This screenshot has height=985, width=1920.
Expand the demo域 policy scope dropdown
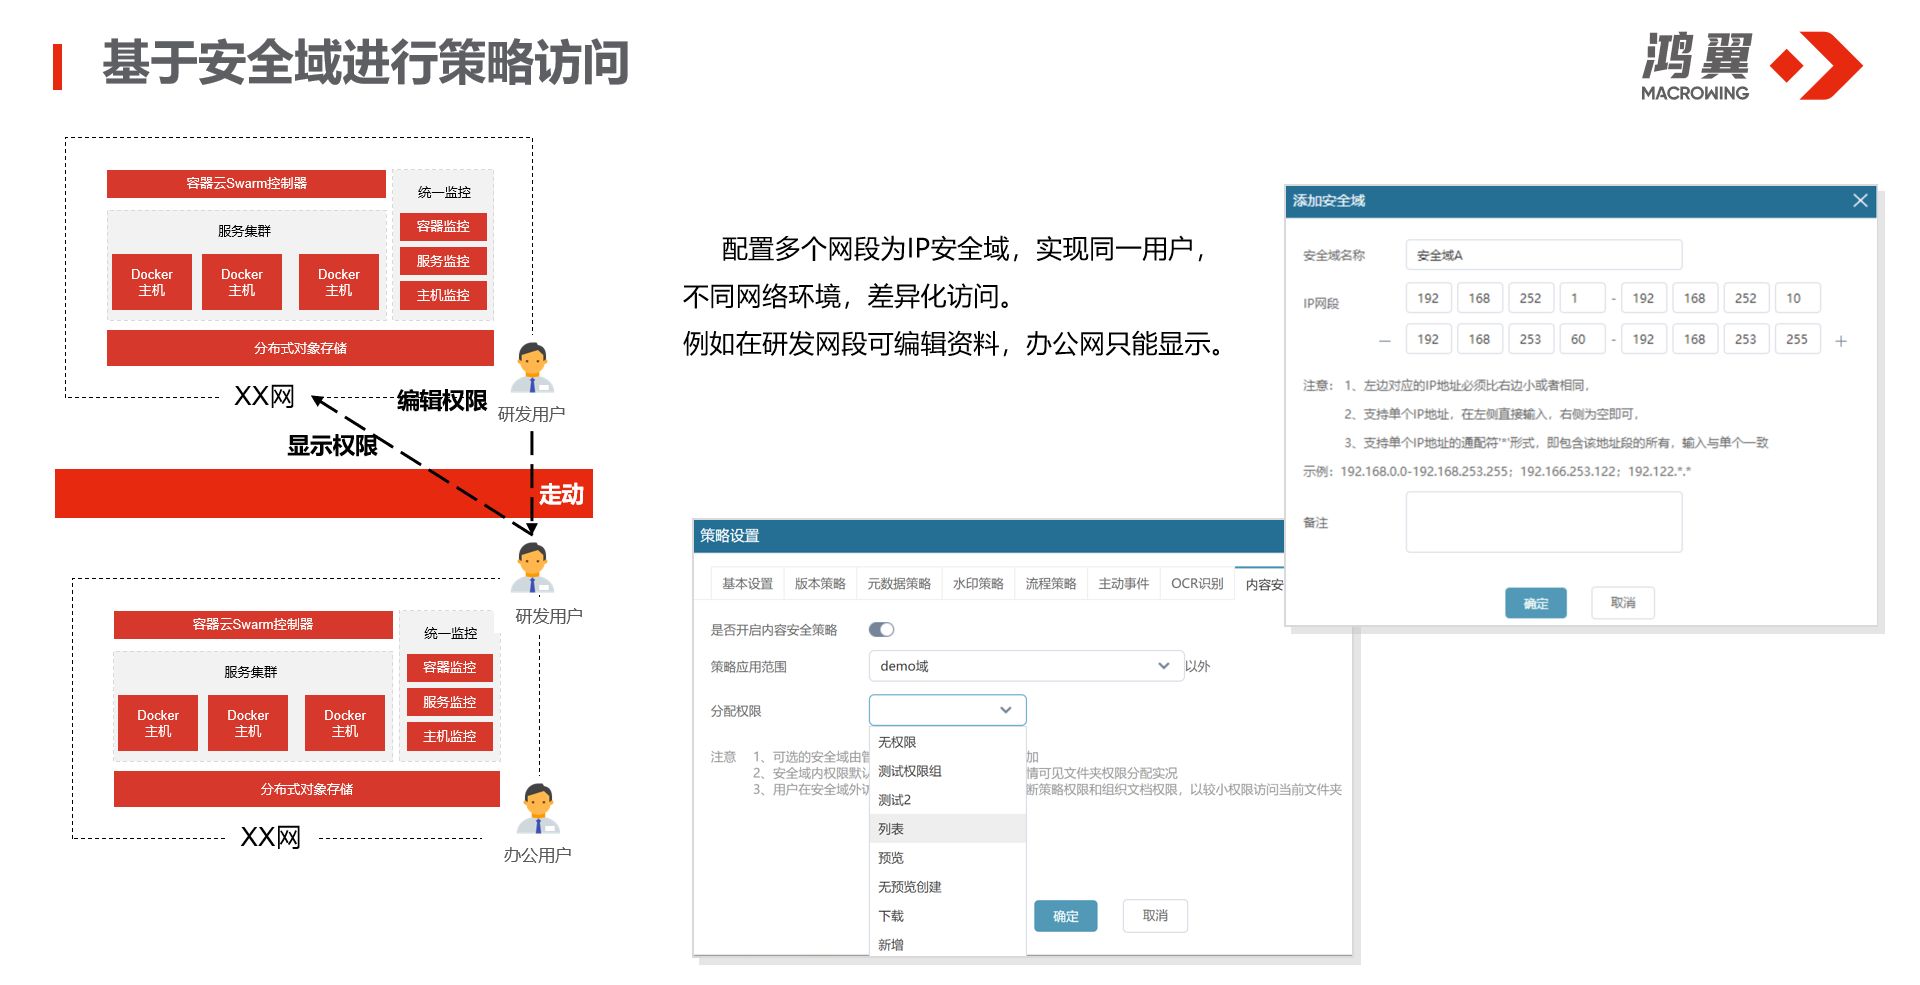[1163, 666]
